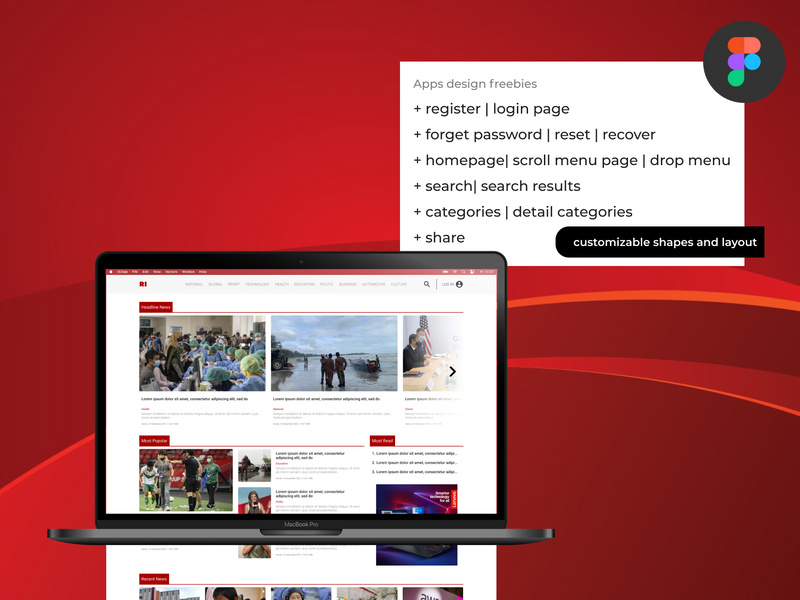800x600 pixels.
Task: Click the Most Read section label
Action: coord(382,440)
